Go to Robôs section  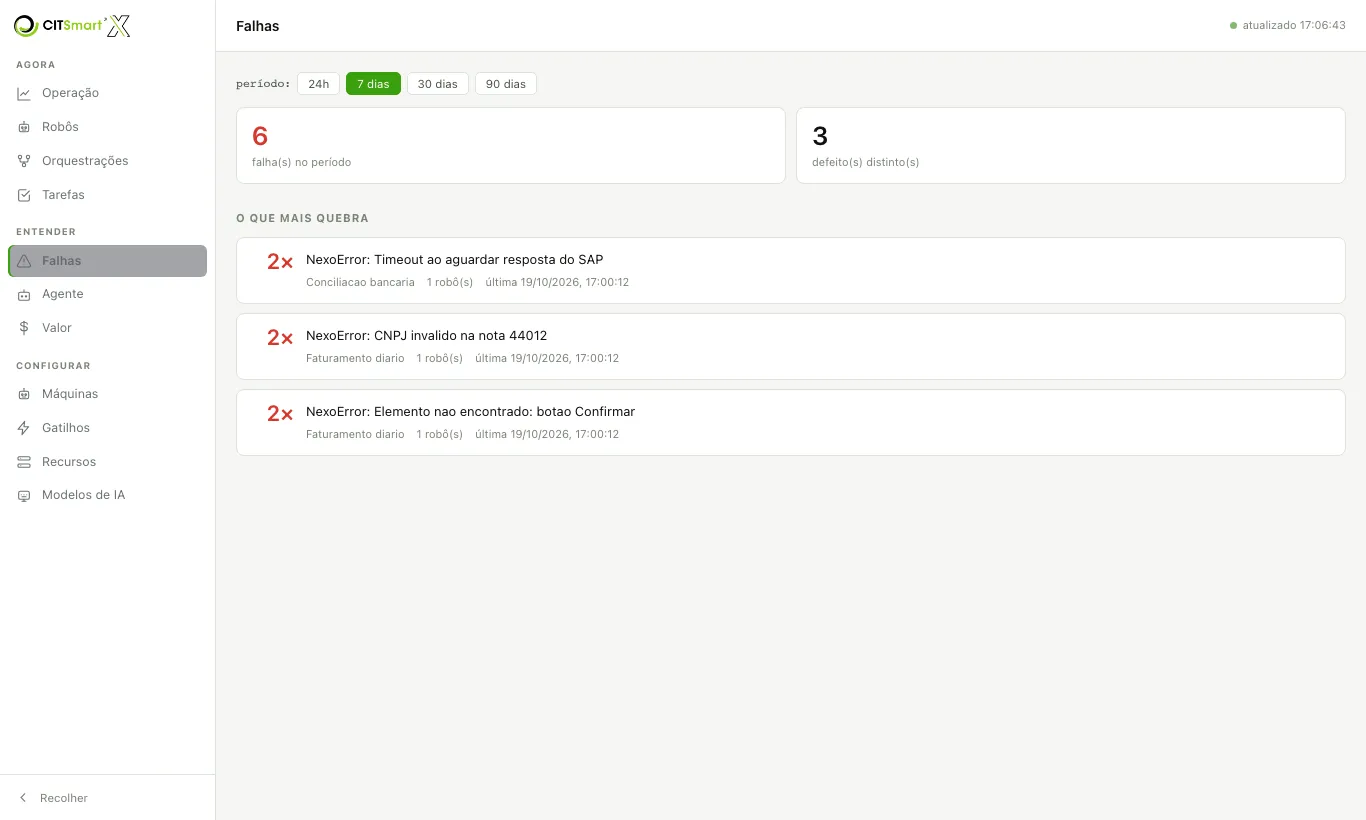(108, 127)
